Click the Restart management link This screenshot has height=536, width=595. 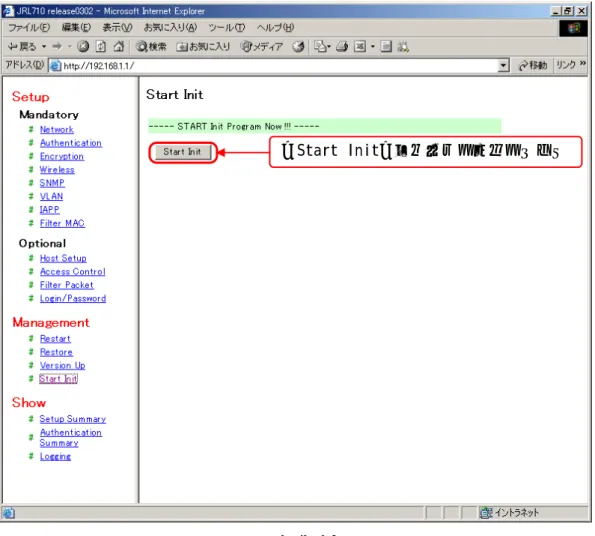pos(55,339)
